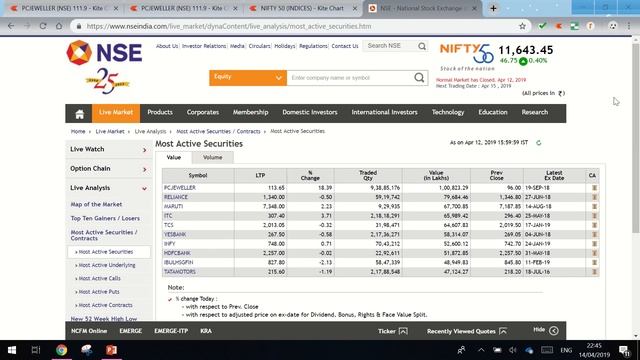Refresh the Most Active Securities data

[x=539, y=143]
